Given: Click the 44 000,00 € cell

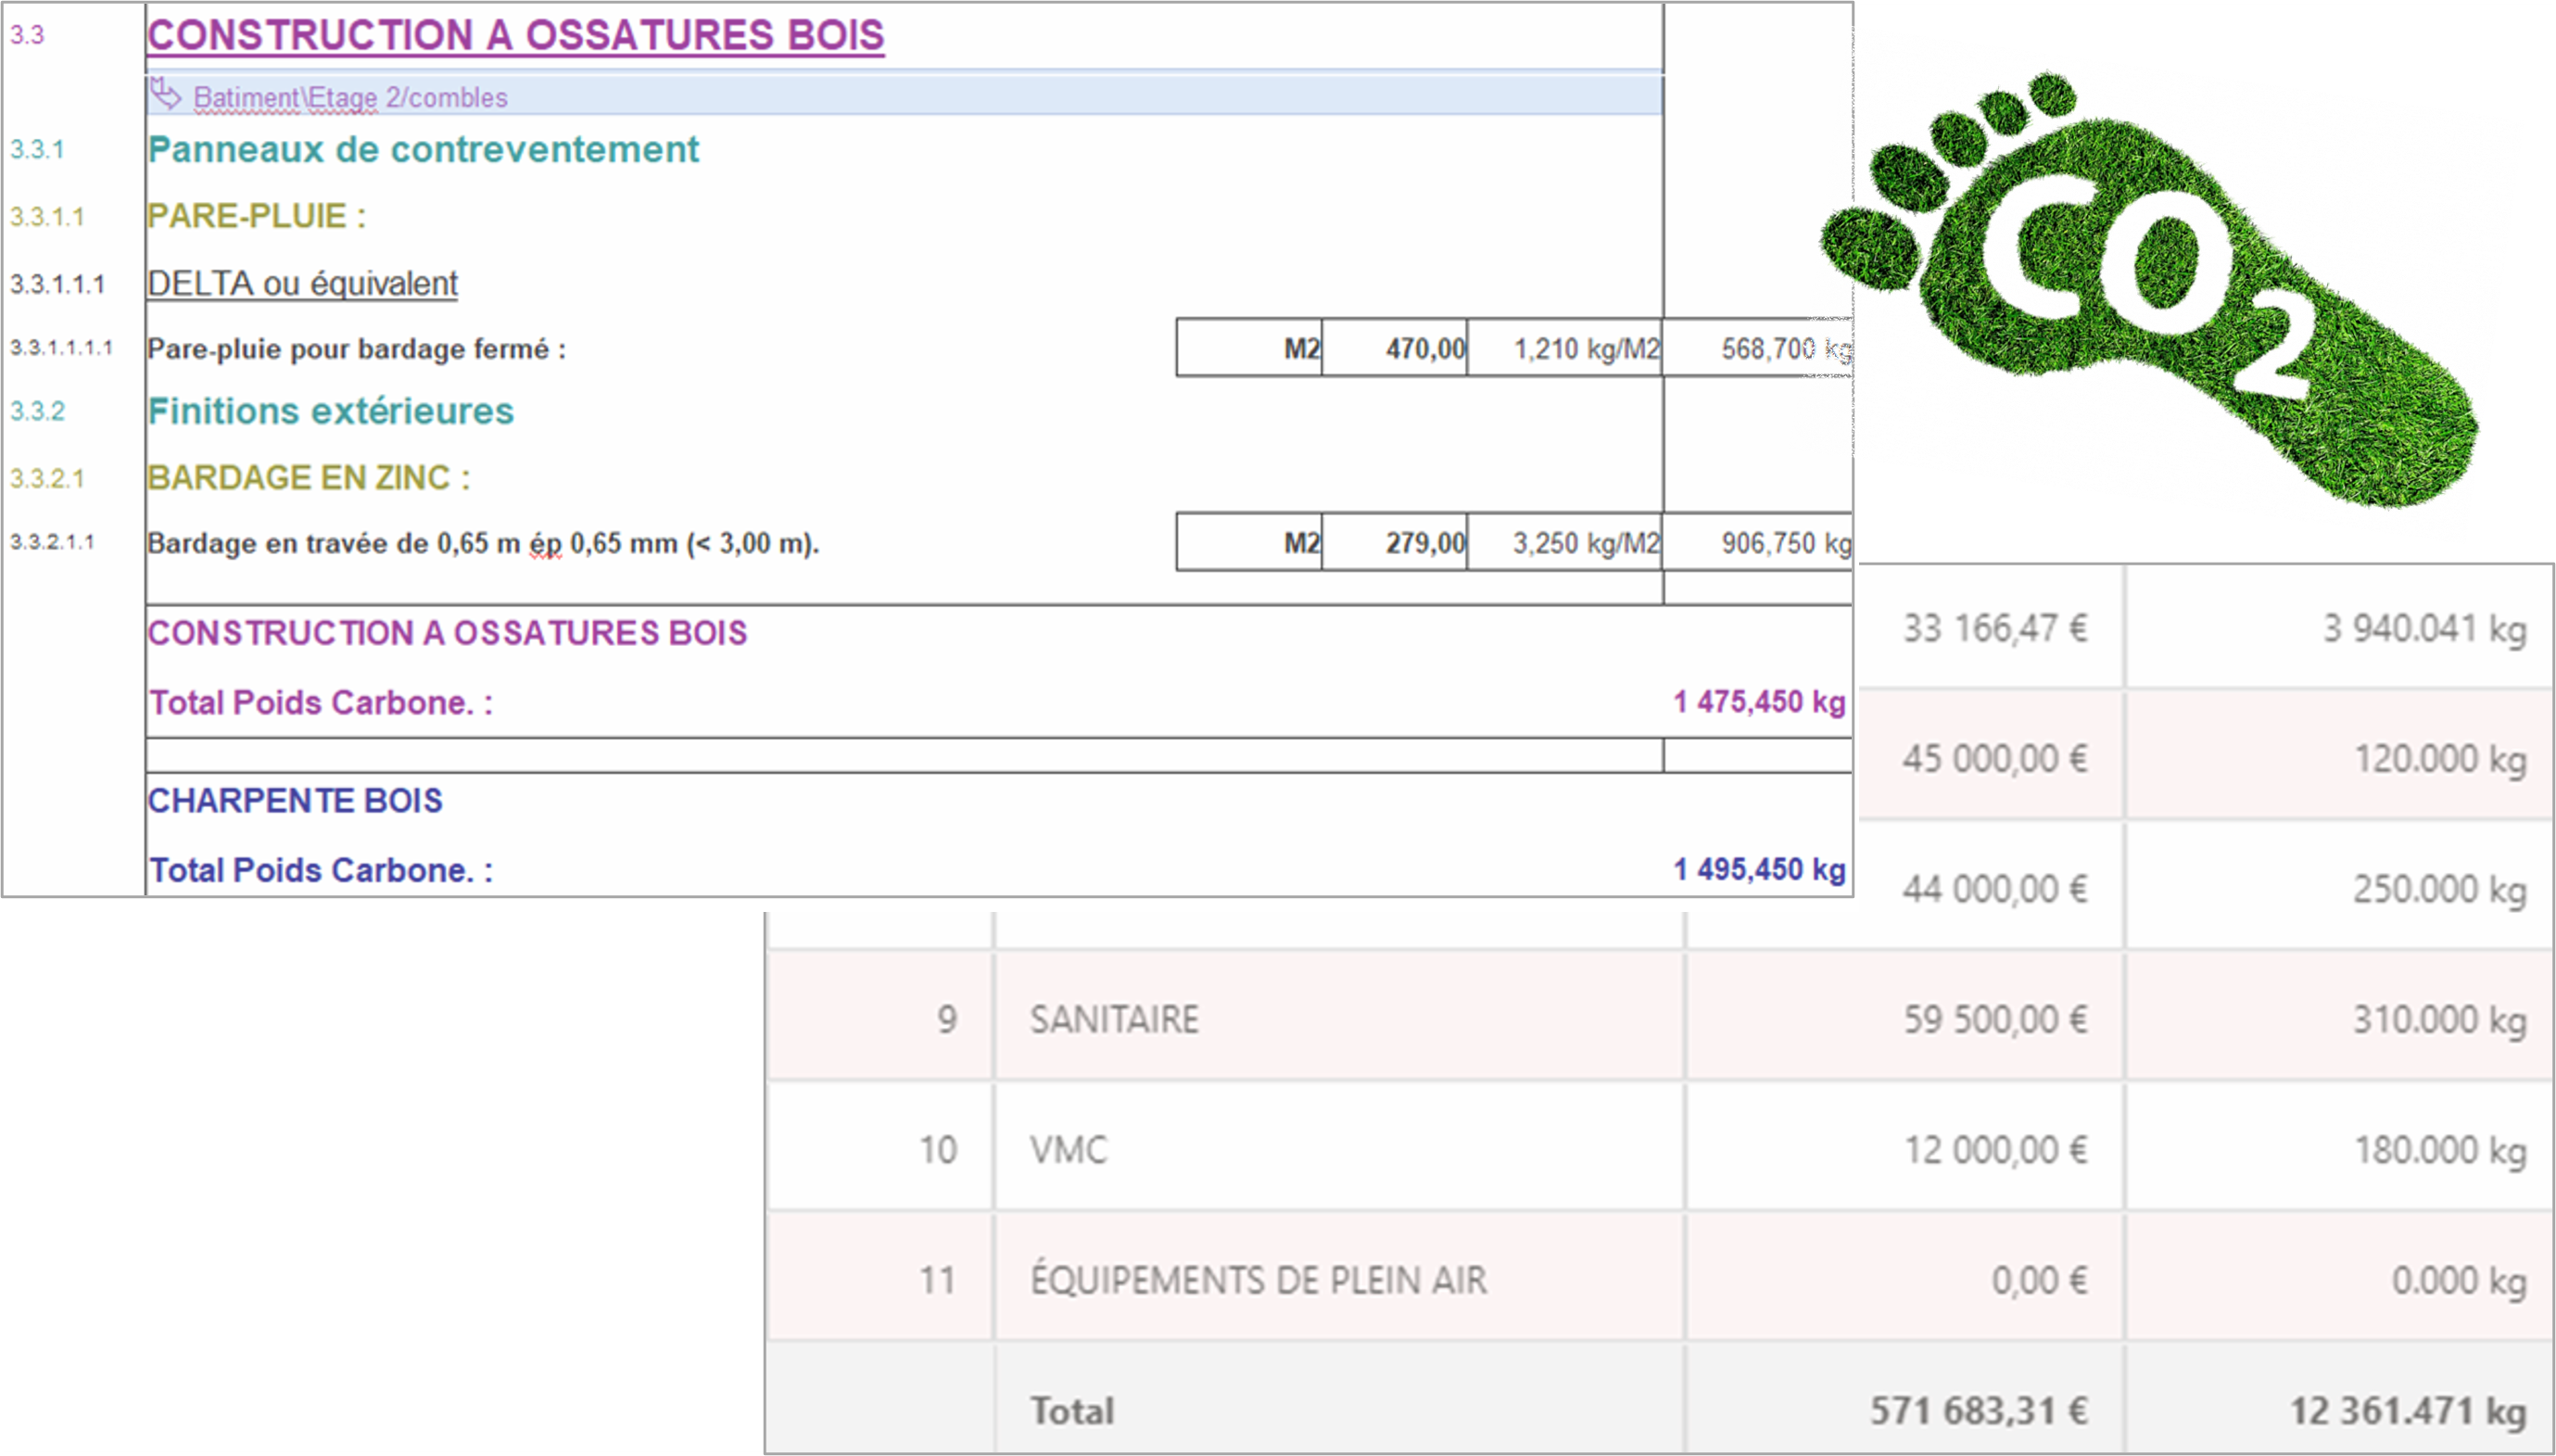Looking at the screenshot, I should [1995, 889].
